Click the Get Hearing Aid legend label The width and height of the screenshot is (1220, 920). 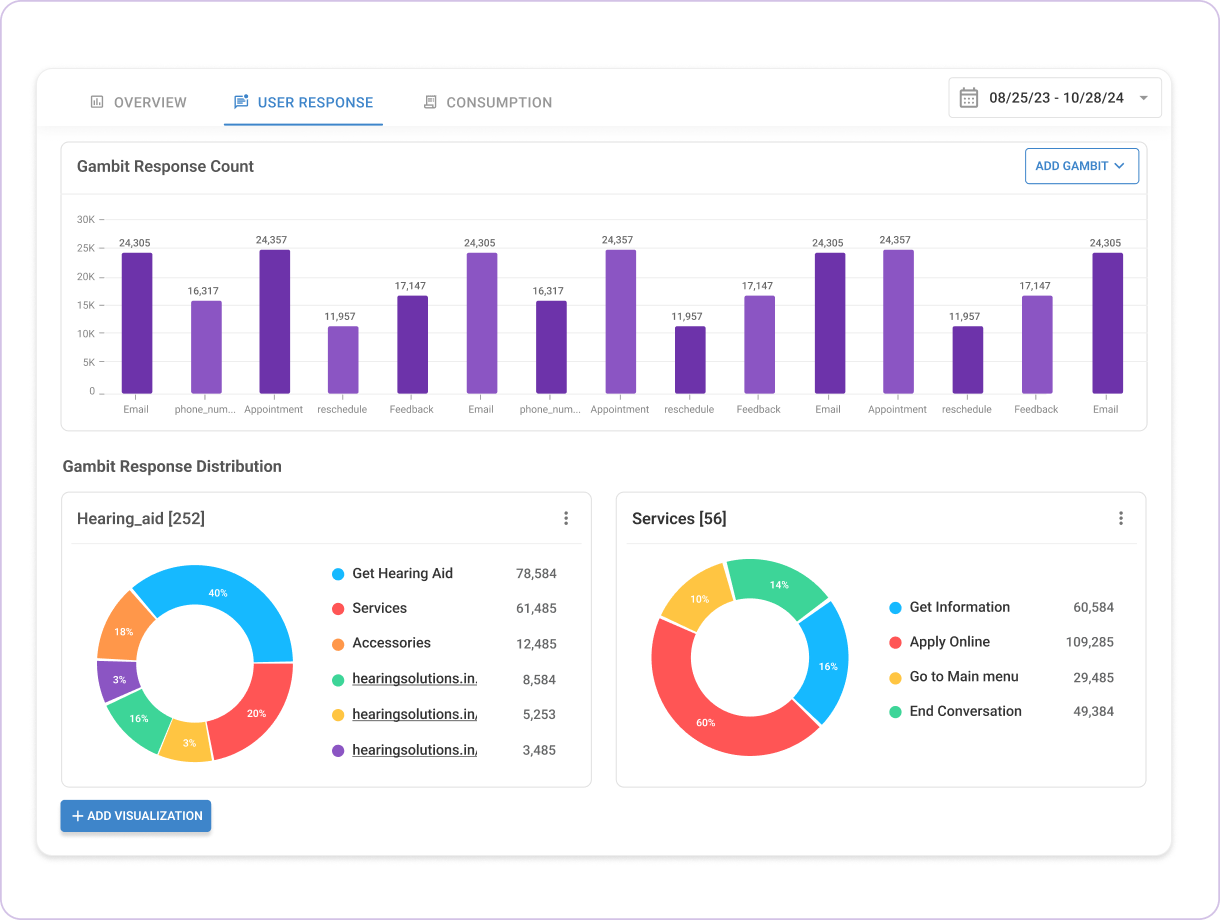click(x=402, y=573)
